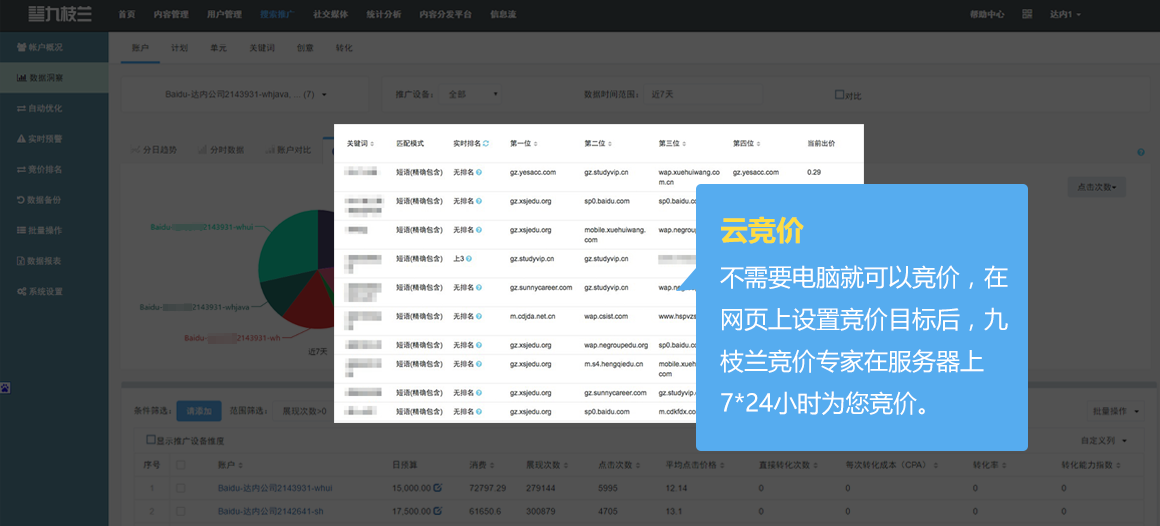Switch to 计划 tab
1160x526 pixels.
[179, 48]
